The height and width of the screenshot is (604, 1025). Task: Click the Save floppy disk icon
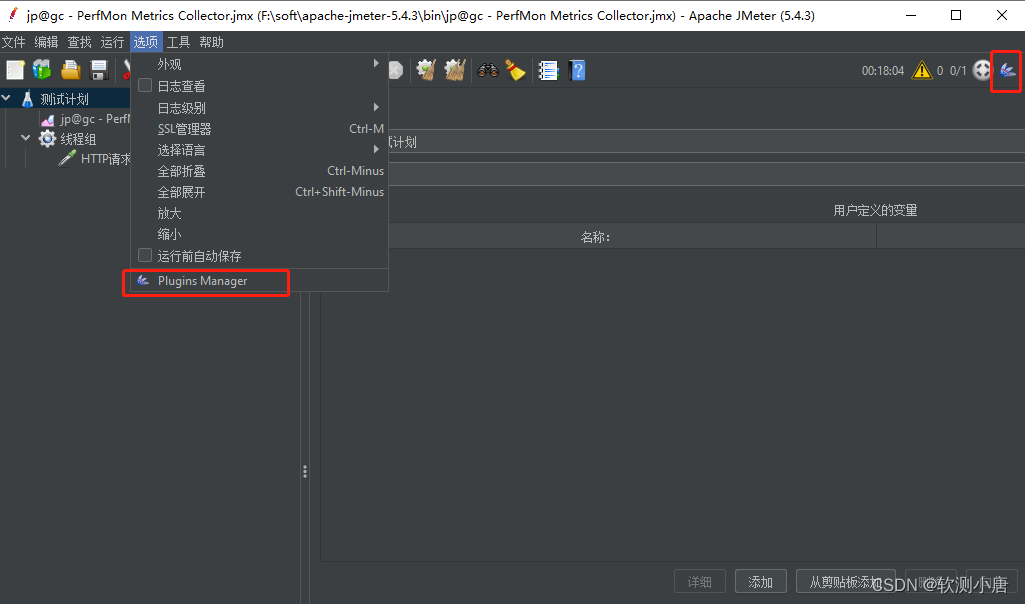pos(99,70)
